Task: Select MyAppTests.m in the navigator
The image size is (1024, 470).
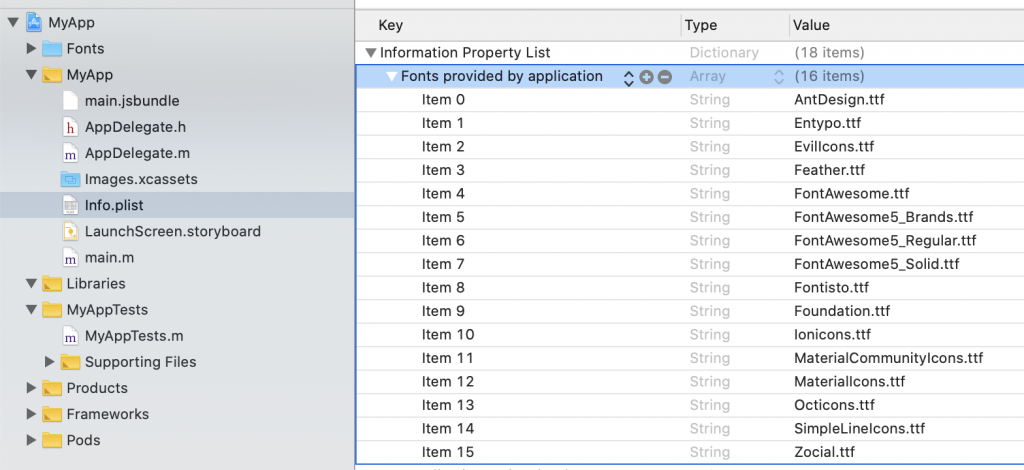Action: [134, 336]
